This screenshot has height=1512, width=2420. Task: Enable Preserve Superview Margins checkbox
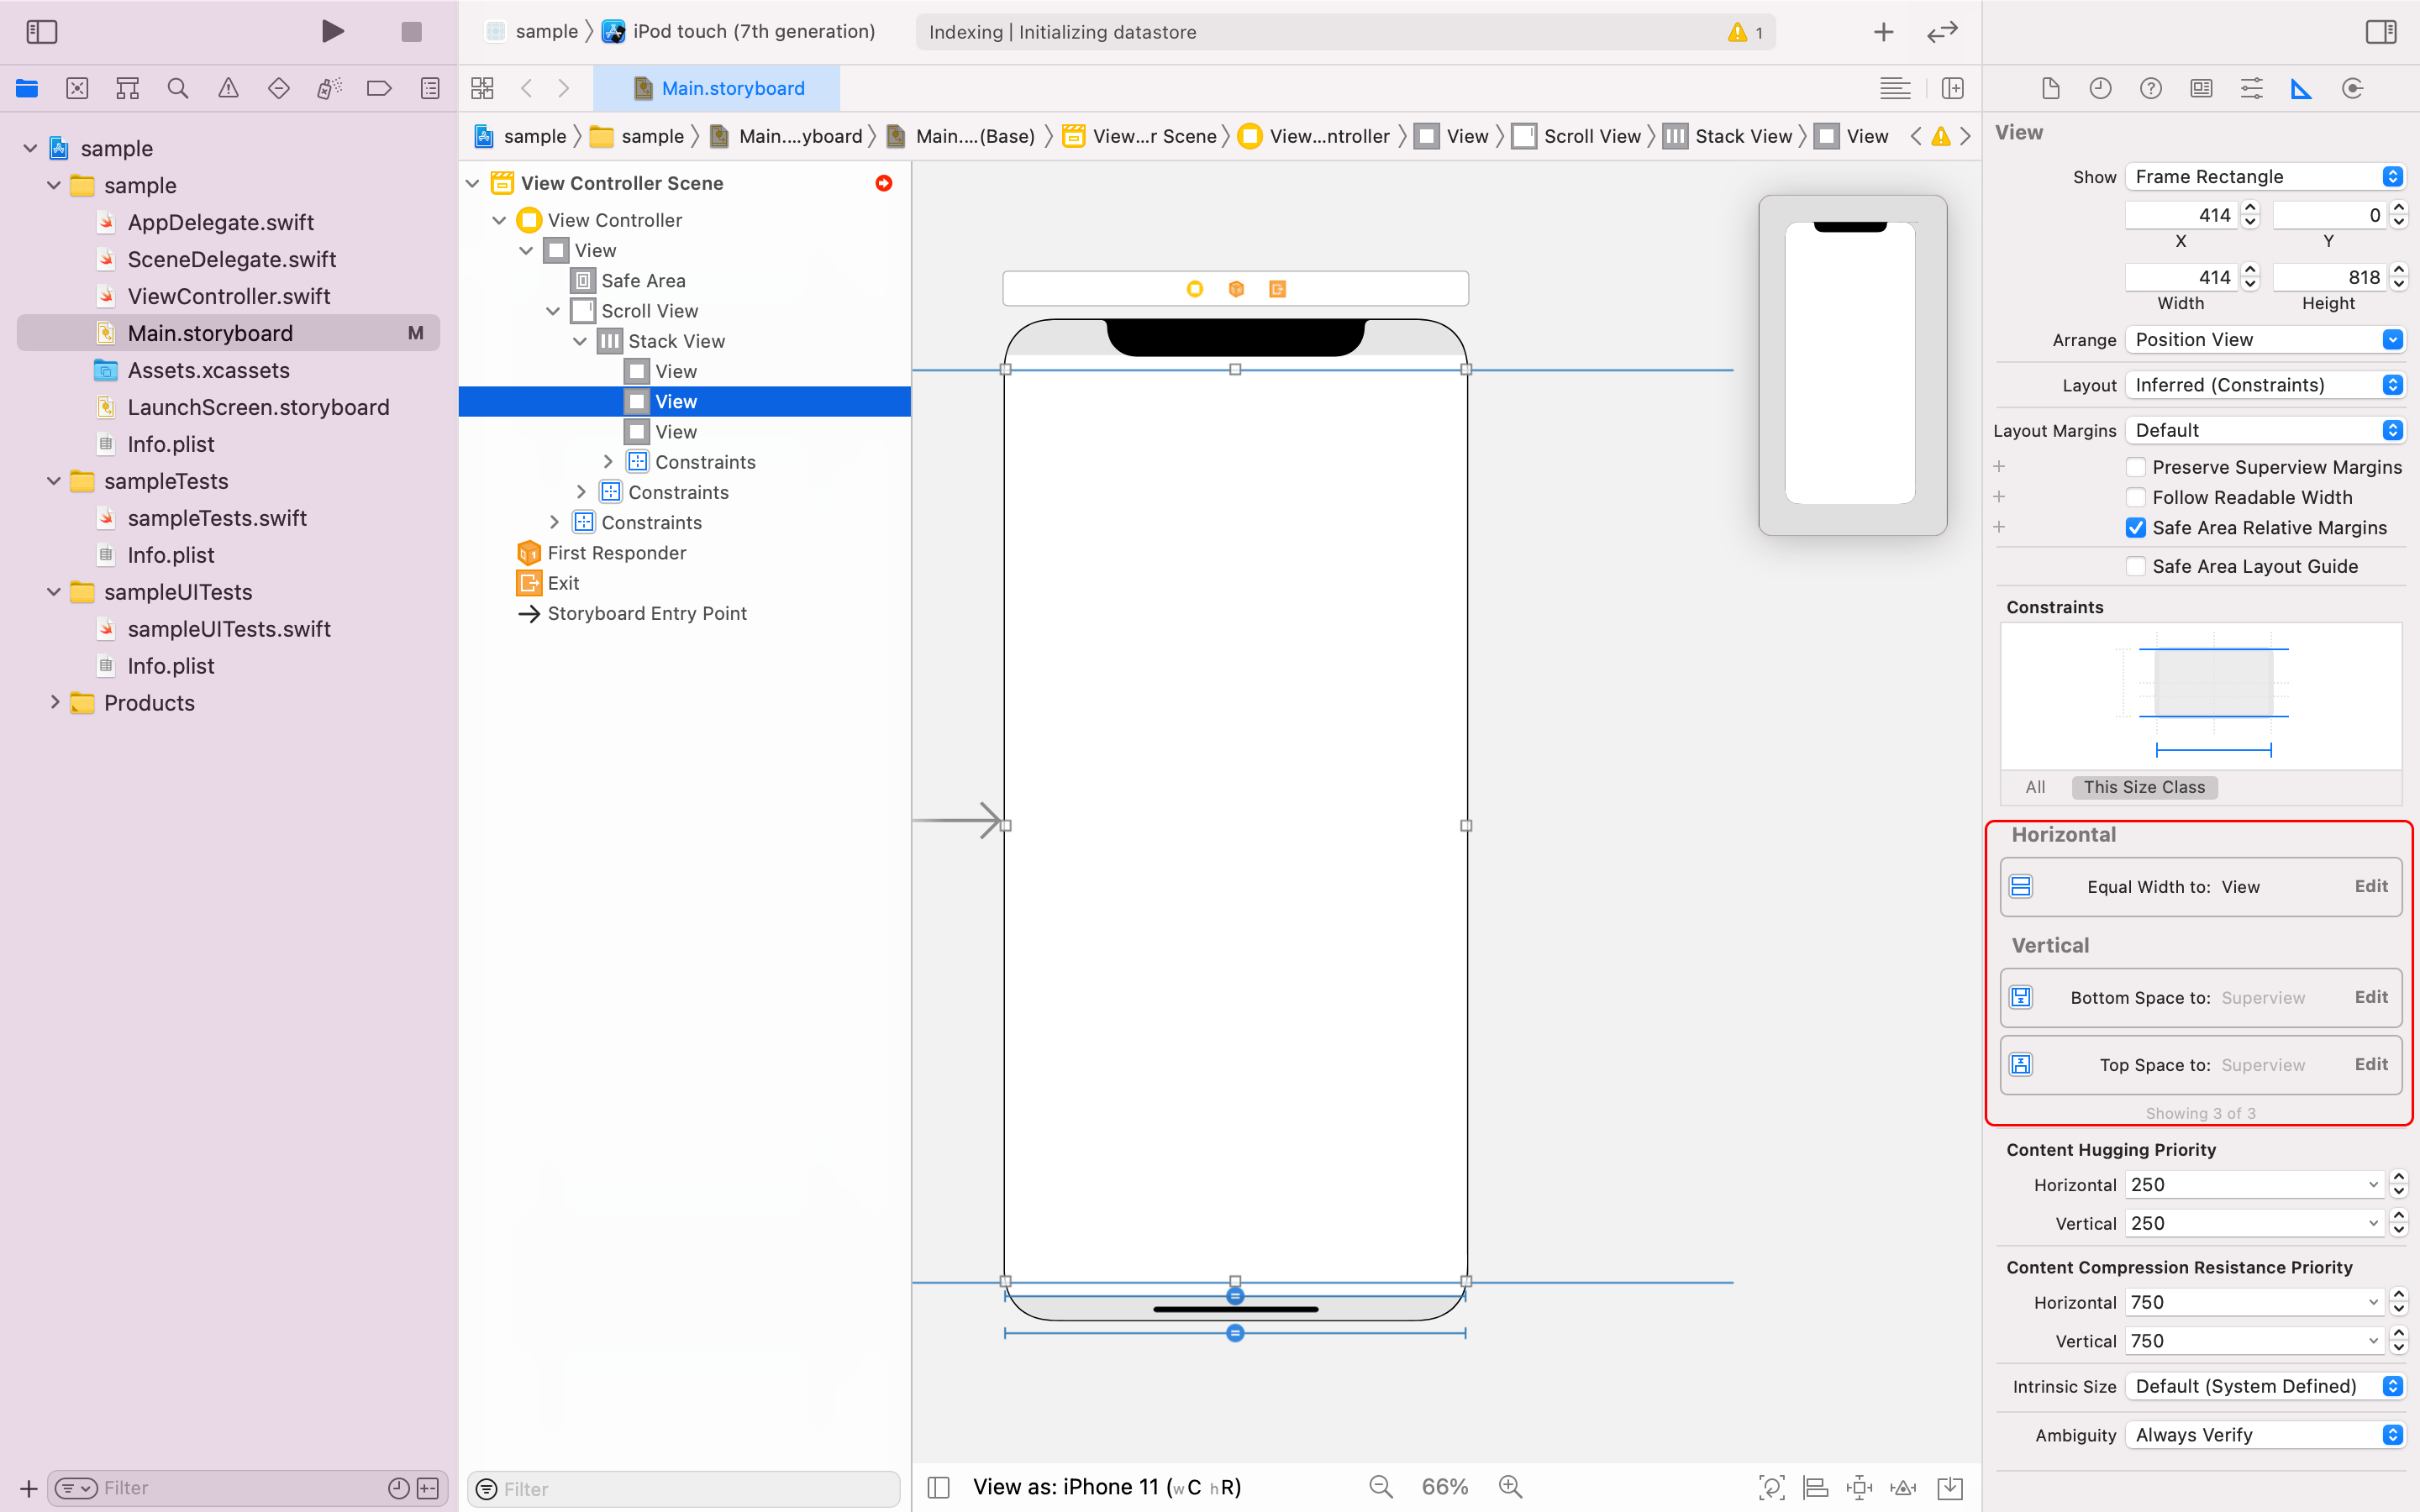point(2135,467)
